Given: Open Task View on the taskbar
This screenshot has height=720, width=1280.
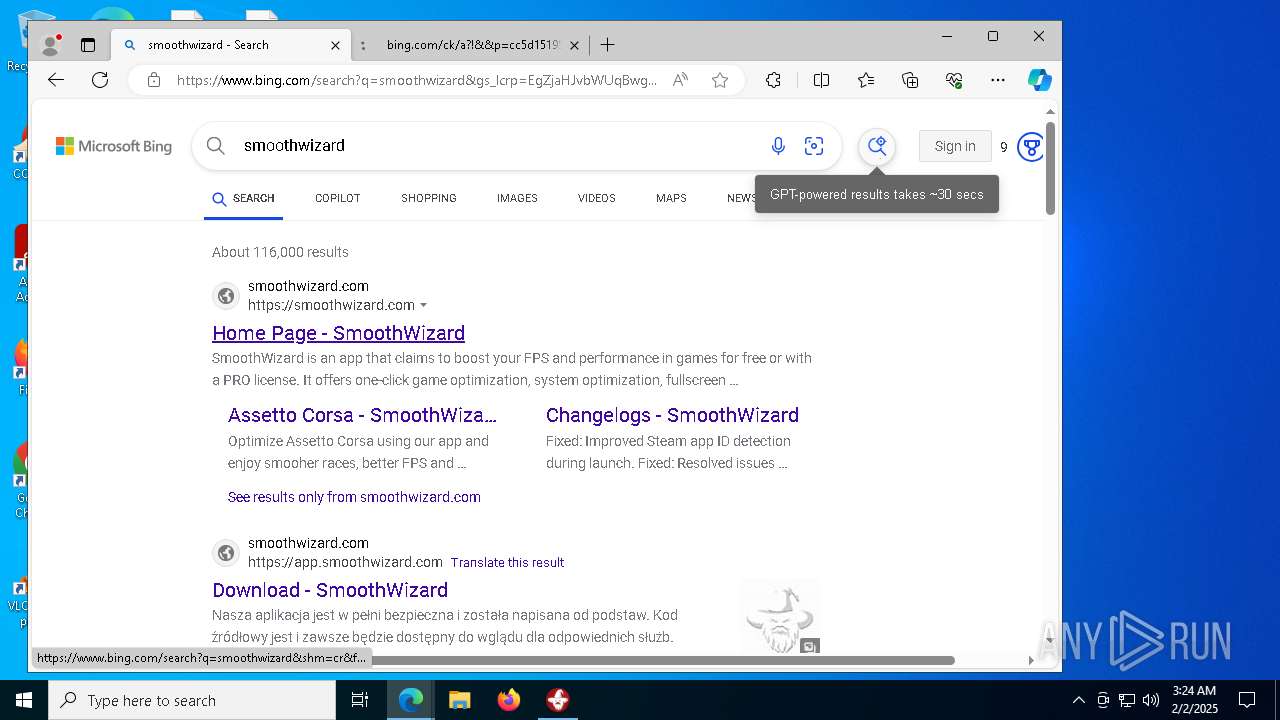Looking at the screenshot, I should pos(360,700).
